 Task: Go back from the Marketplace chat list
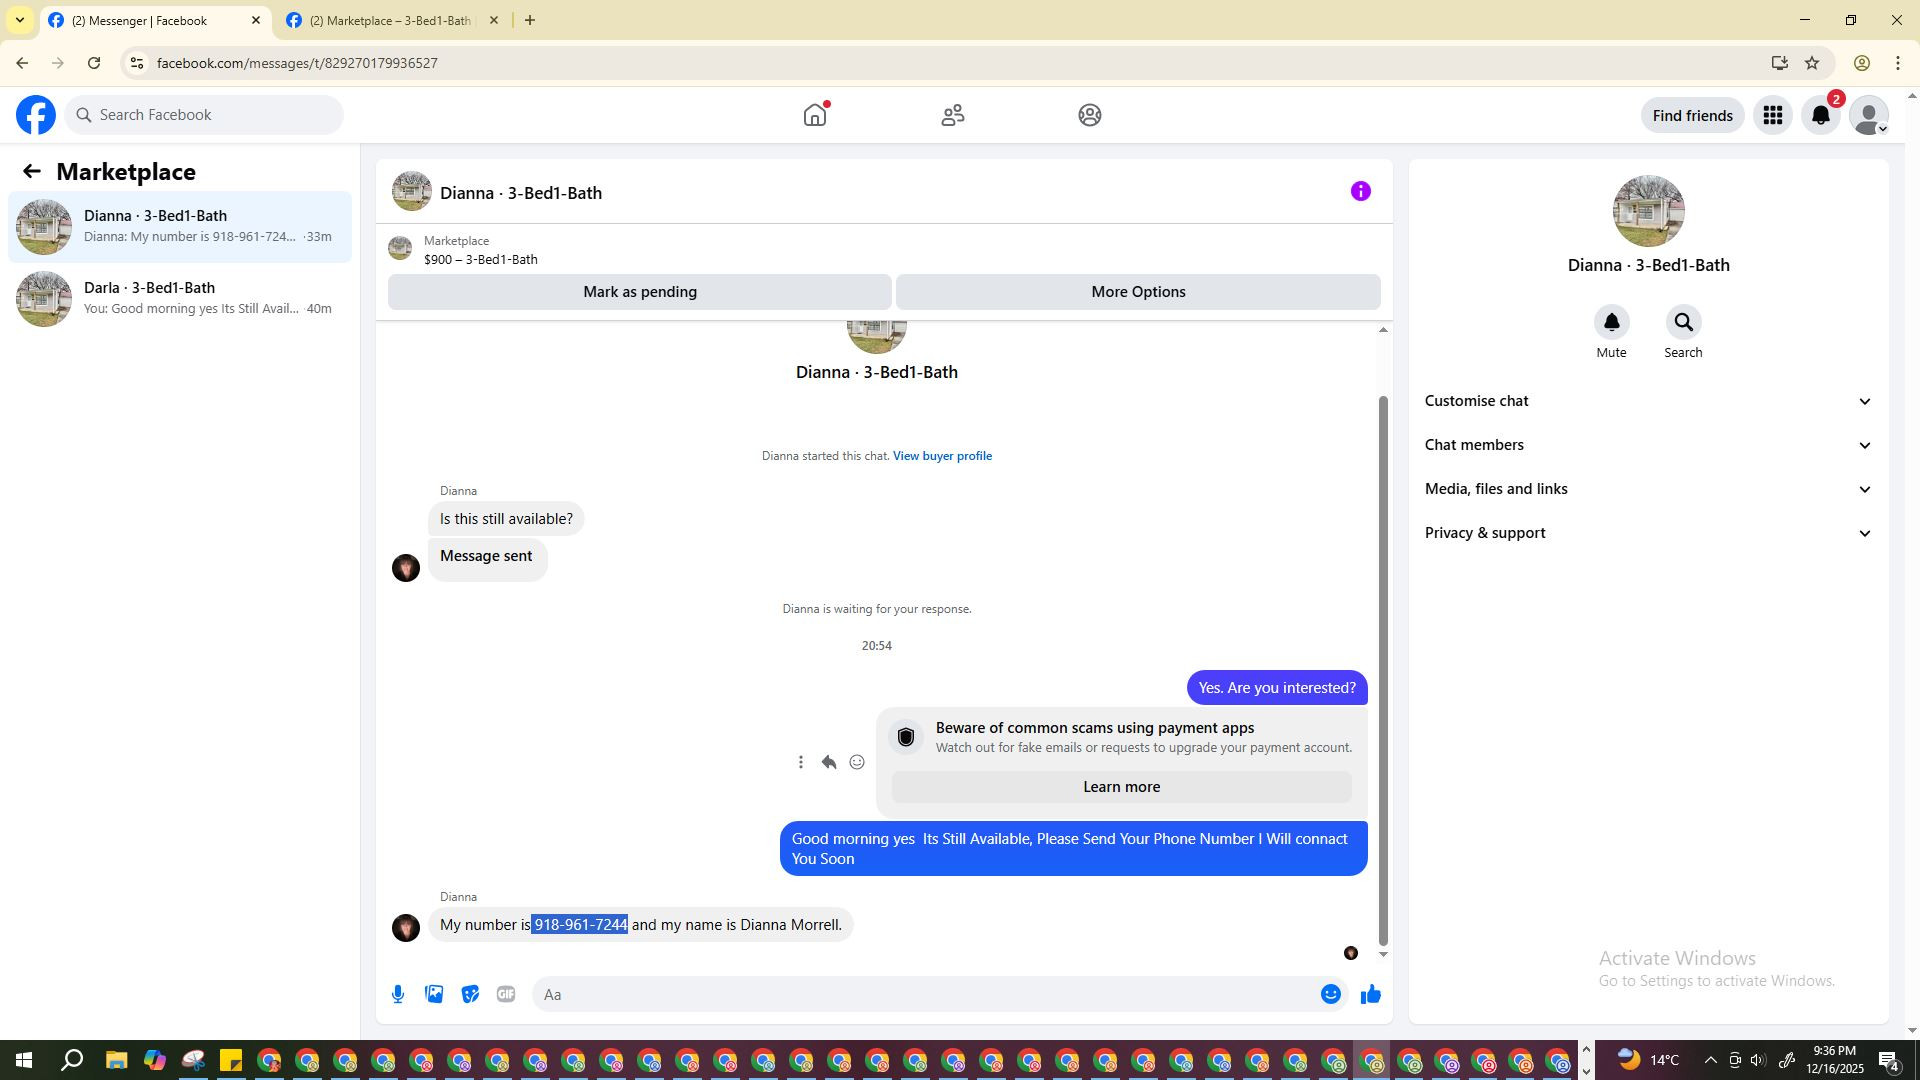pyautogui.click(x=32, y=172)
